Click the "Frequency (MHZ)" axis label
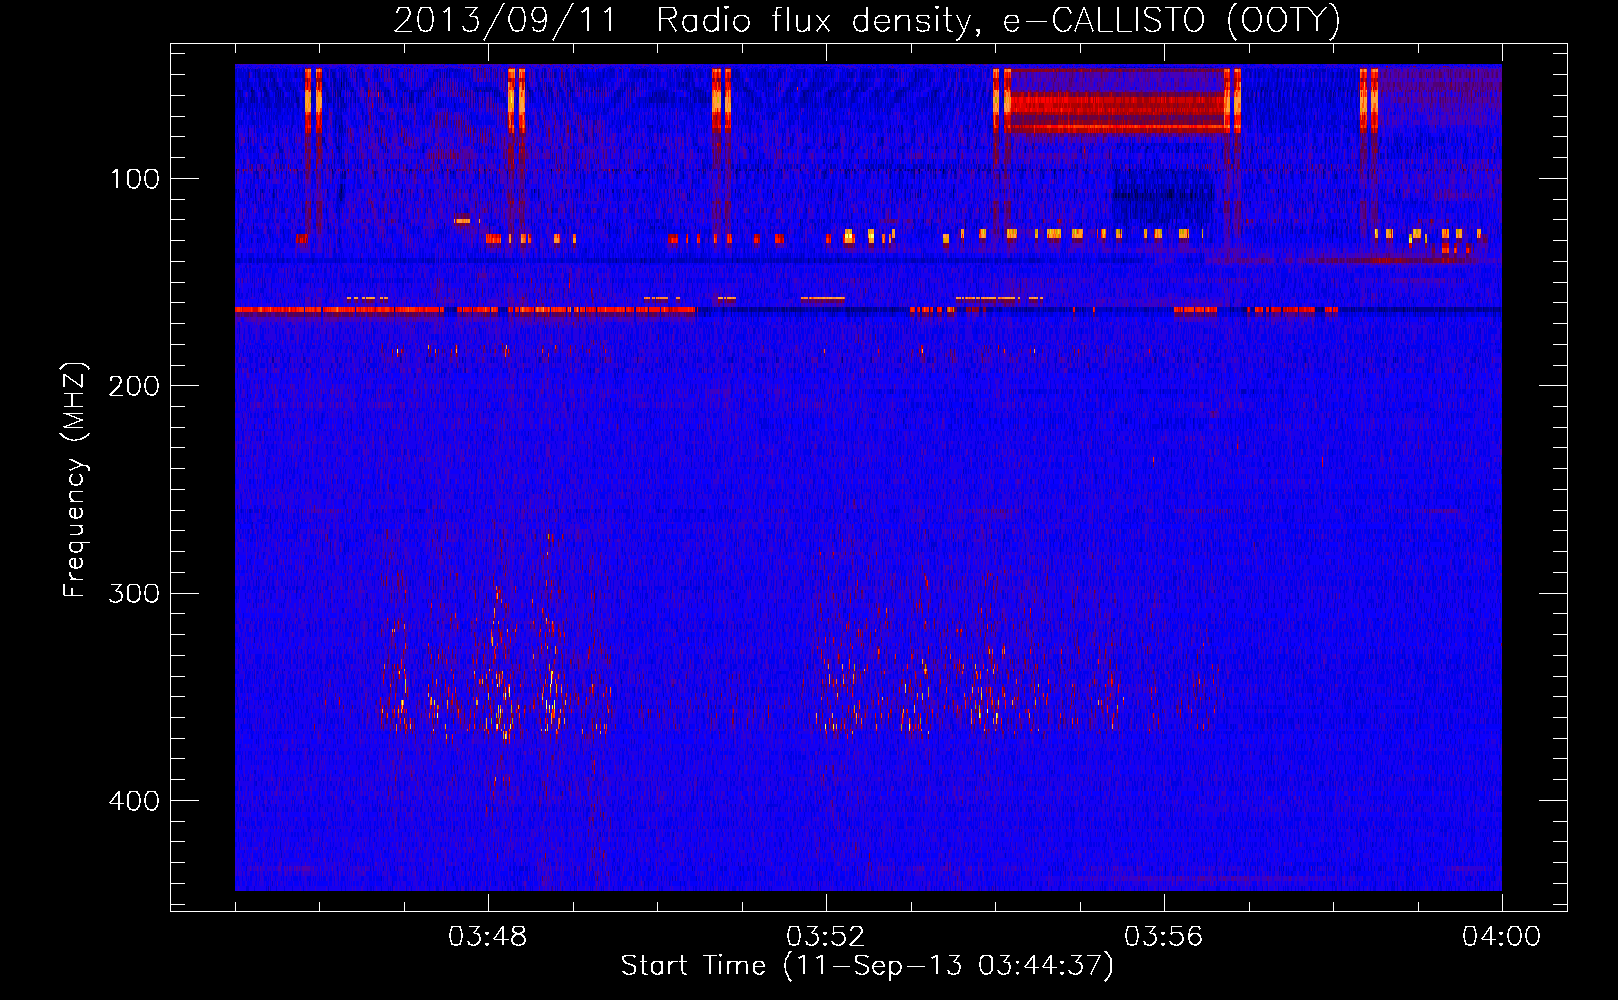 75,480
